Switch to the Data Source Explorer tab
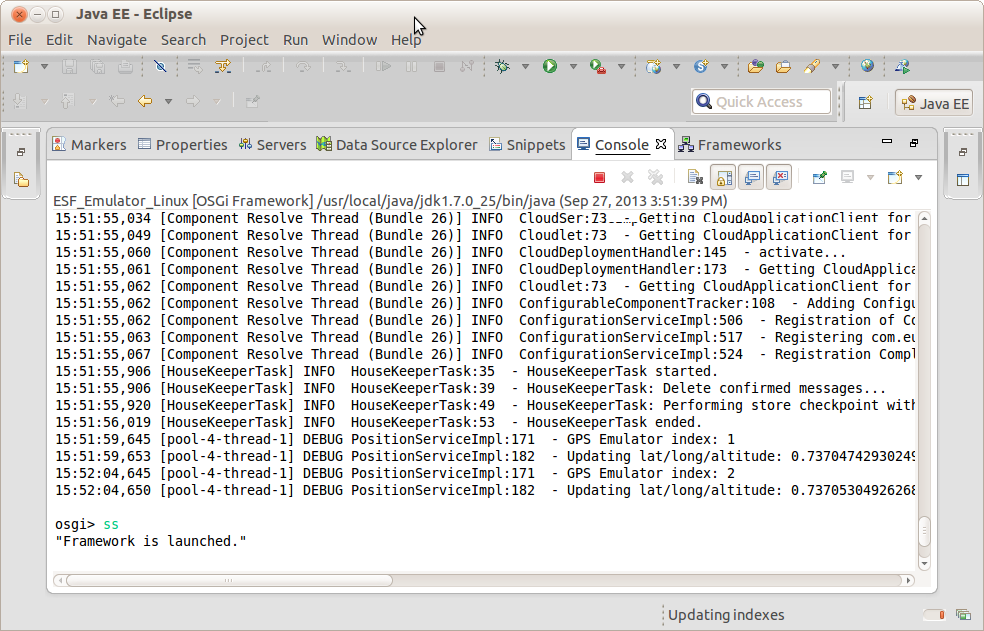Viewport: 984px width, 631px height. click(x=397, y=144)
